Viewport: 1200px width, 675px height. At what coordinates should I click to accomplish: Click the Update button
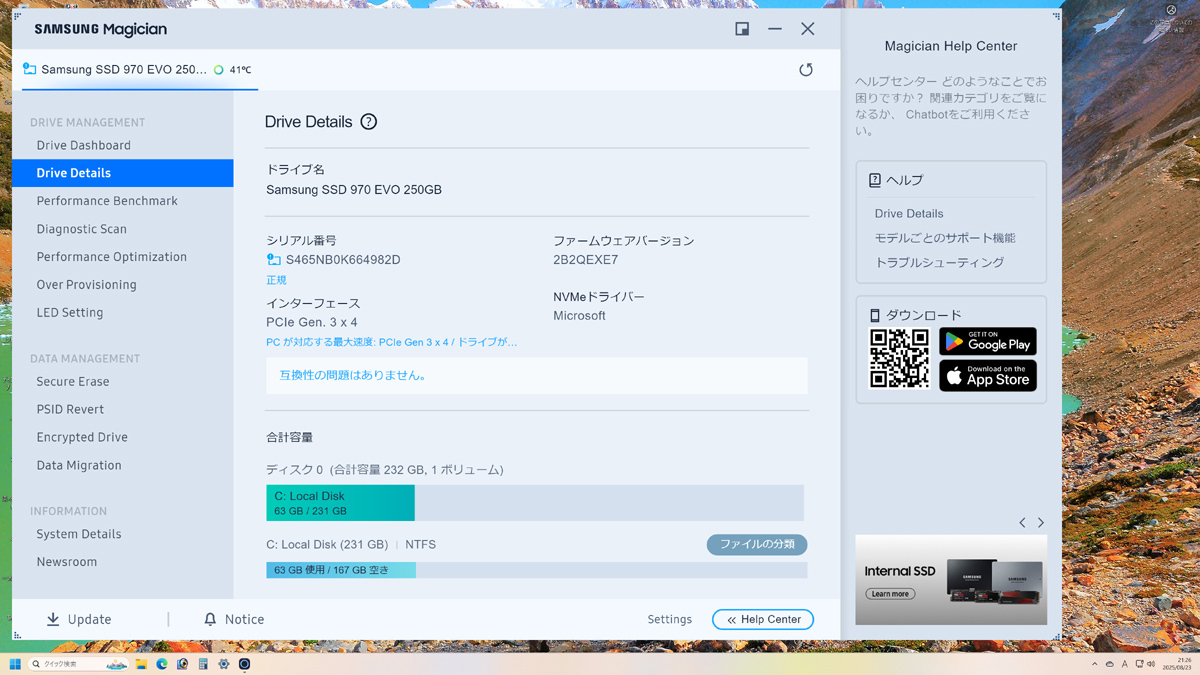point(79,620)
